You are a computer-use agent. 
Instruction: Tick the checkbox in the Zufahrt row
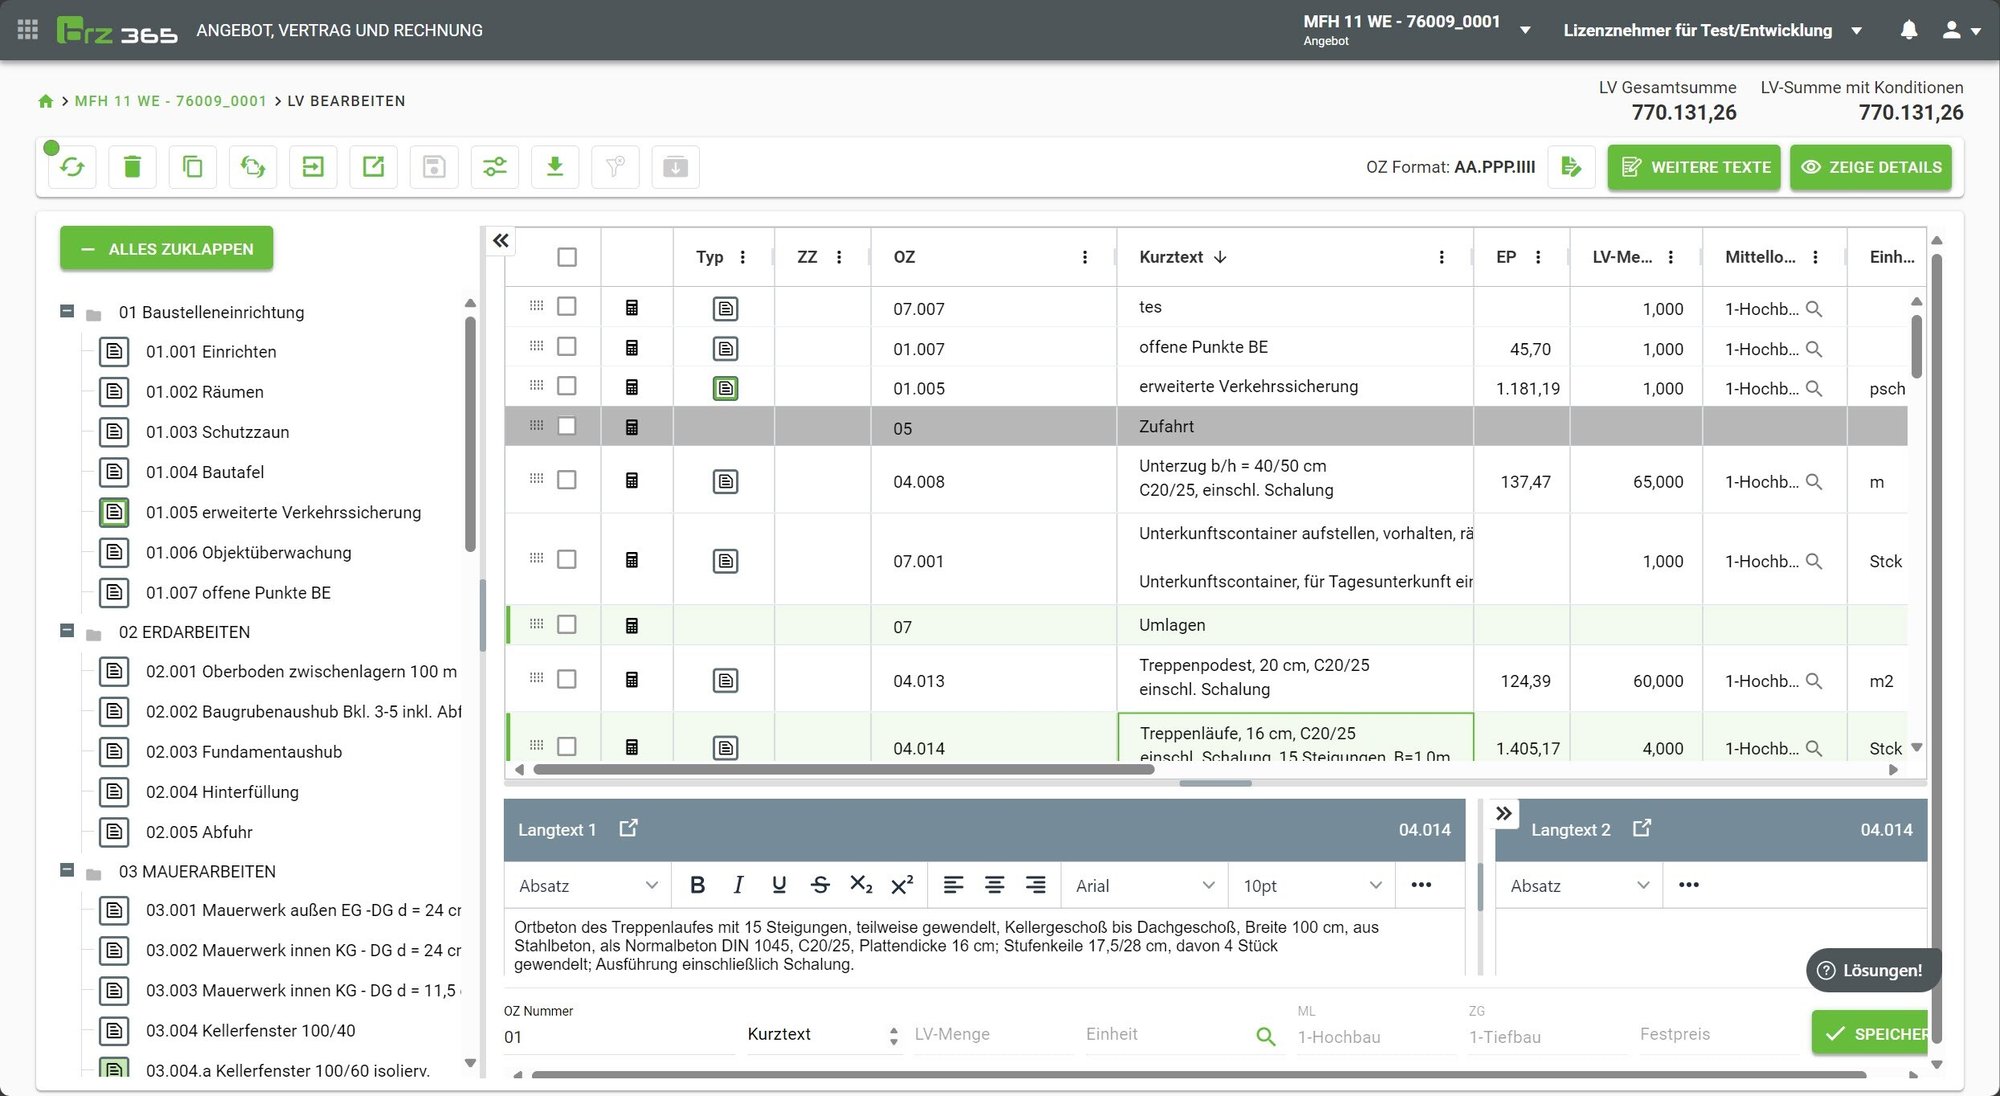(567, 426)
